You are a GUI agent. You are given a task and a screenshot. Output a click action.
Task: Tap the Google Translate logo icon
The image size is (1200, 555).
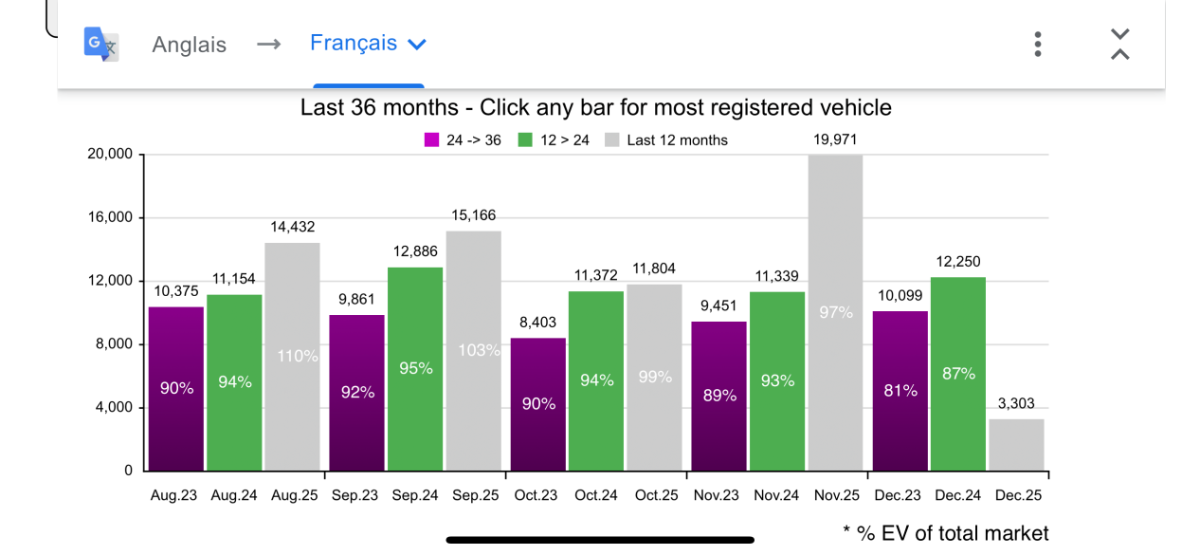(101, 44)
